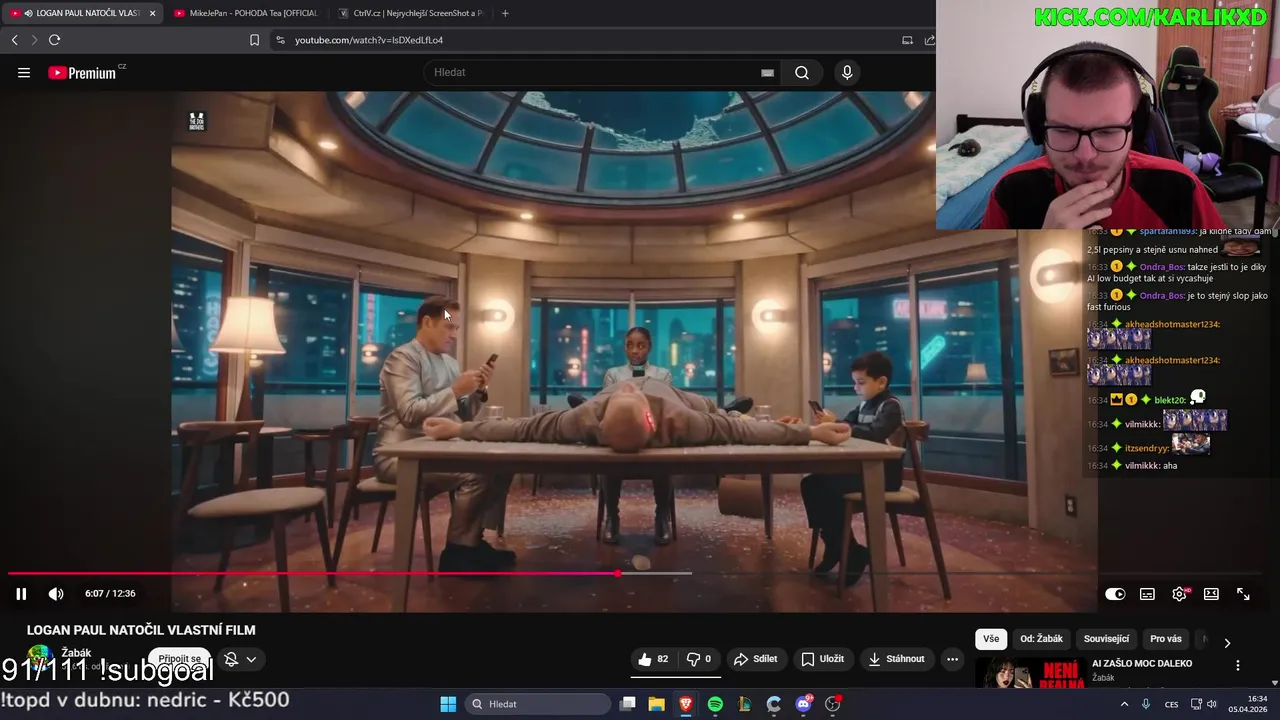The height and width of the screenshot is (720, 1280).
Task: Open site settings icon in address bar
Action: pyautogui.click(x=280, y=40)
